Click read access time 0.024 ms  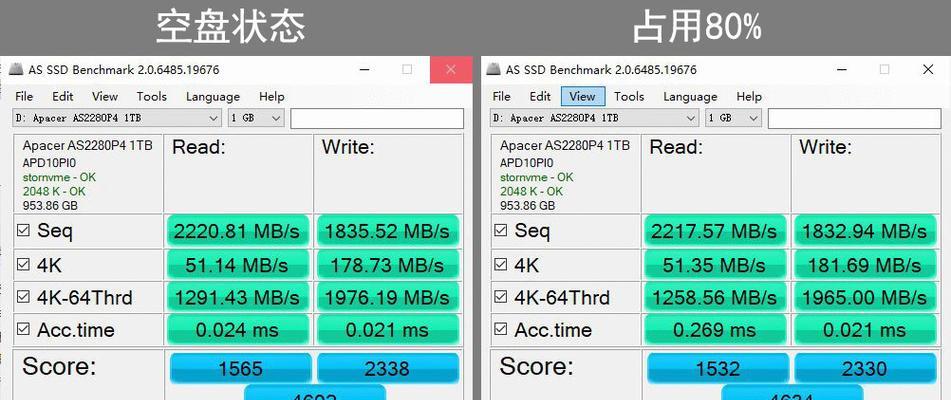click(237, 330)
